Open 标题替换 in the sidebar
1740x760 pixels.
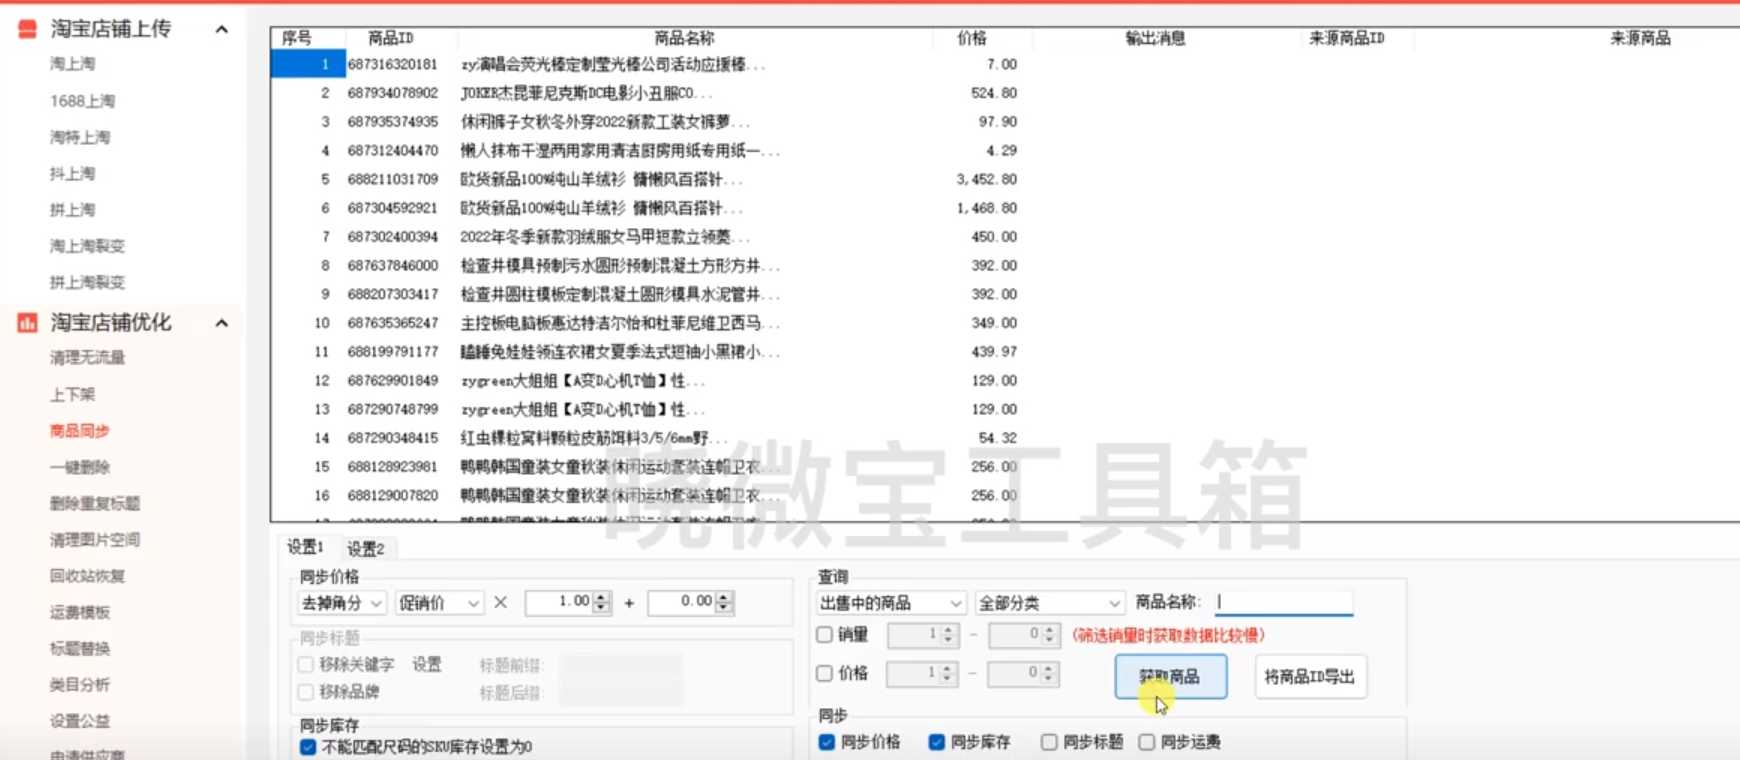point(80,648)
